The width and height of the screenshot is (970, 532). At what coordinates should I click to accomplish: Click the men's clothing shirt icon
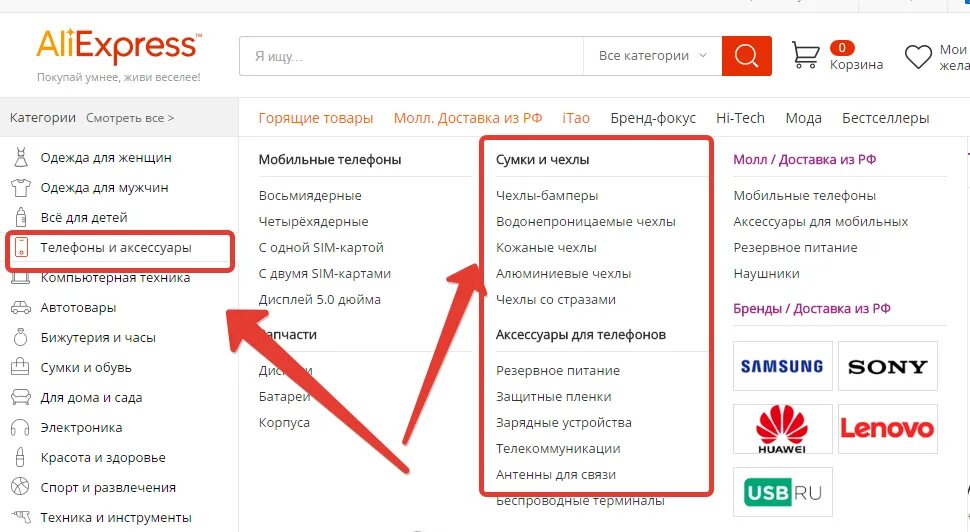point(21,187)
